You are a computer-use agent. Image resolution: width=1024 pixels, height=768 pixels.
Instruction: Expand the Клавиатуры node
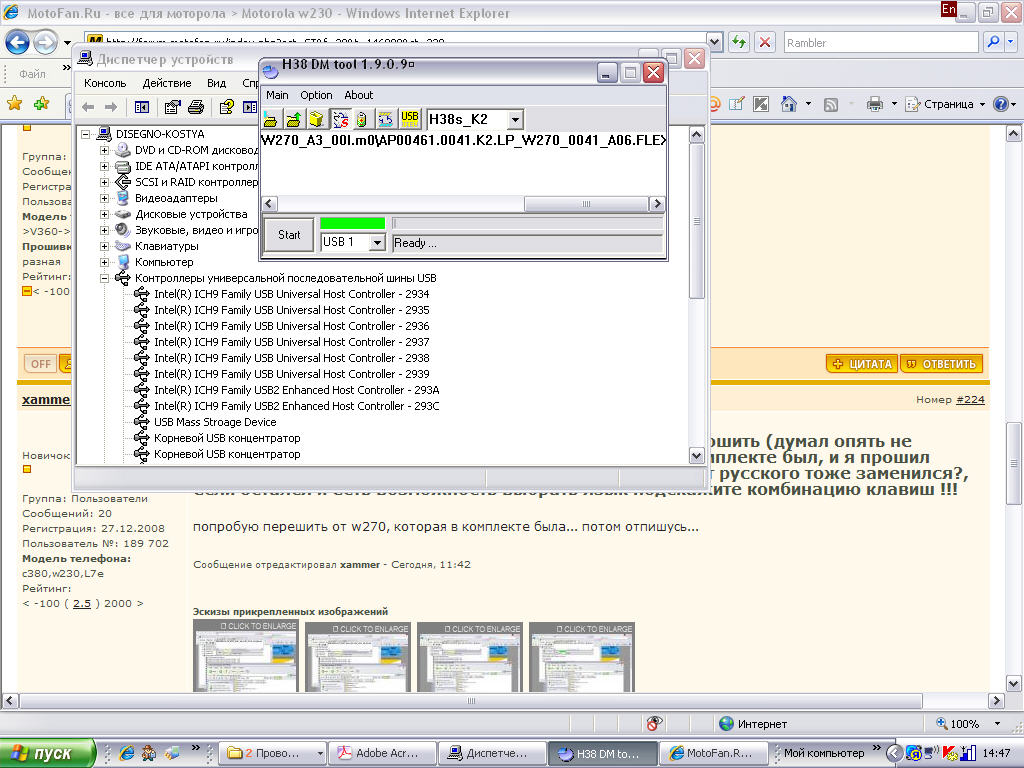(104, 246)
